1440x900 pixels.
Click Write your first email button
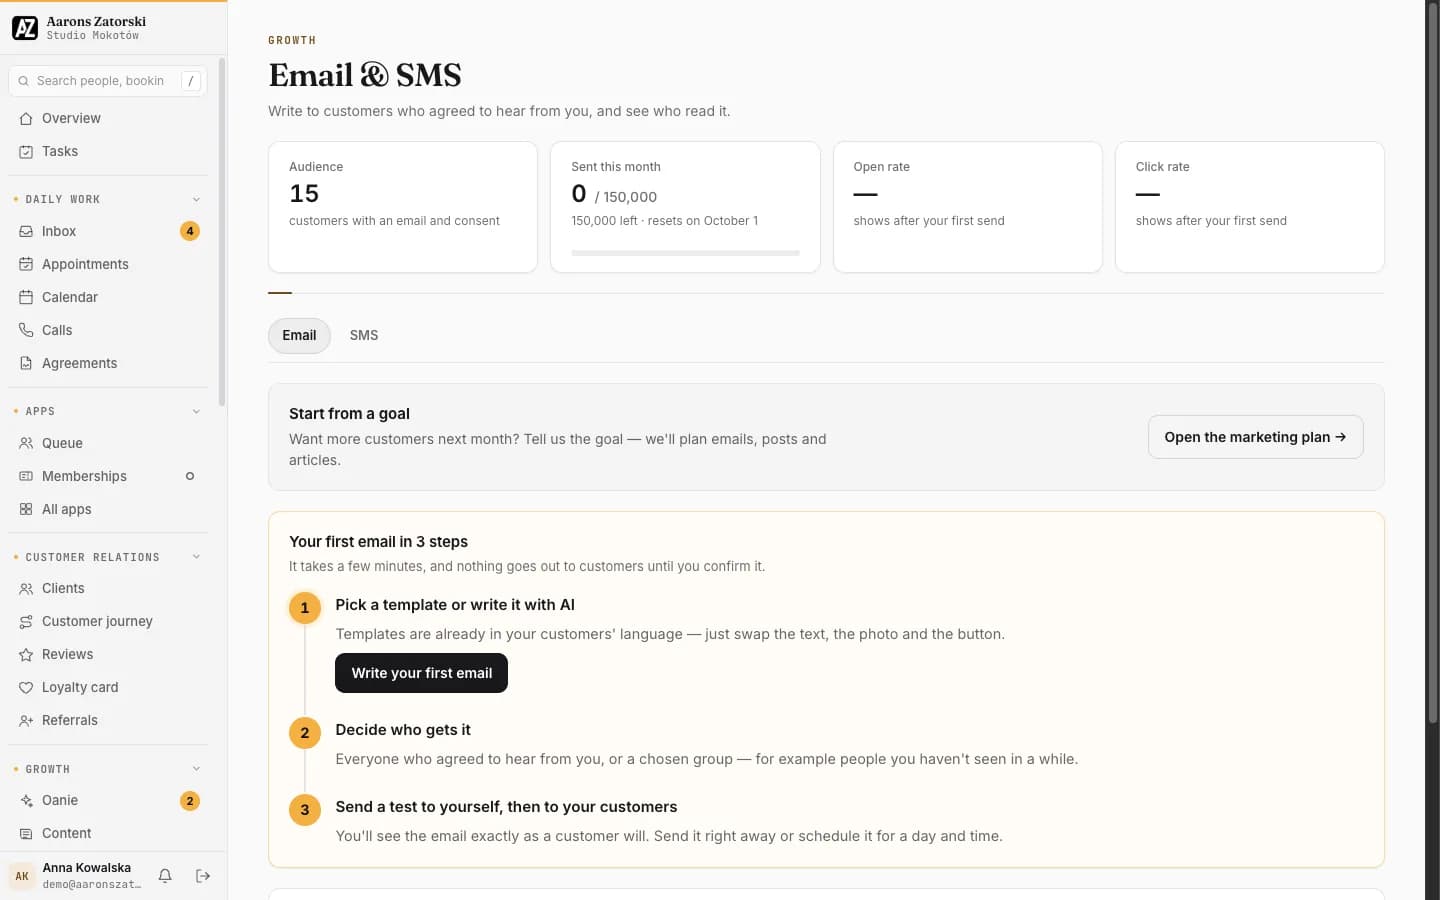(x=421, y=673)
